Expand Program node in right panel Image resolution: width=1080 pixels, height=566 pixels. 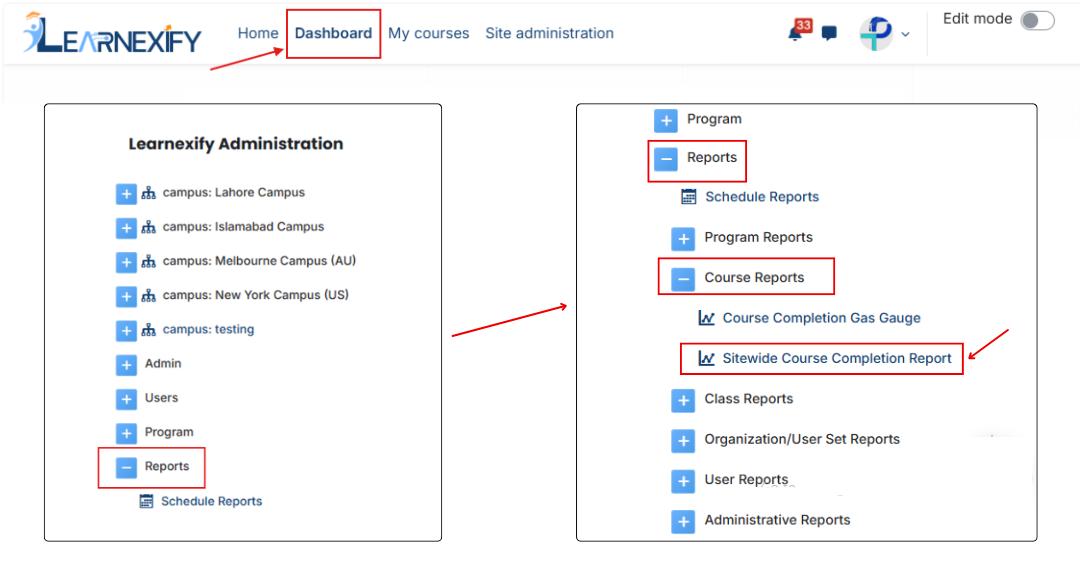(x=665, y=120)
